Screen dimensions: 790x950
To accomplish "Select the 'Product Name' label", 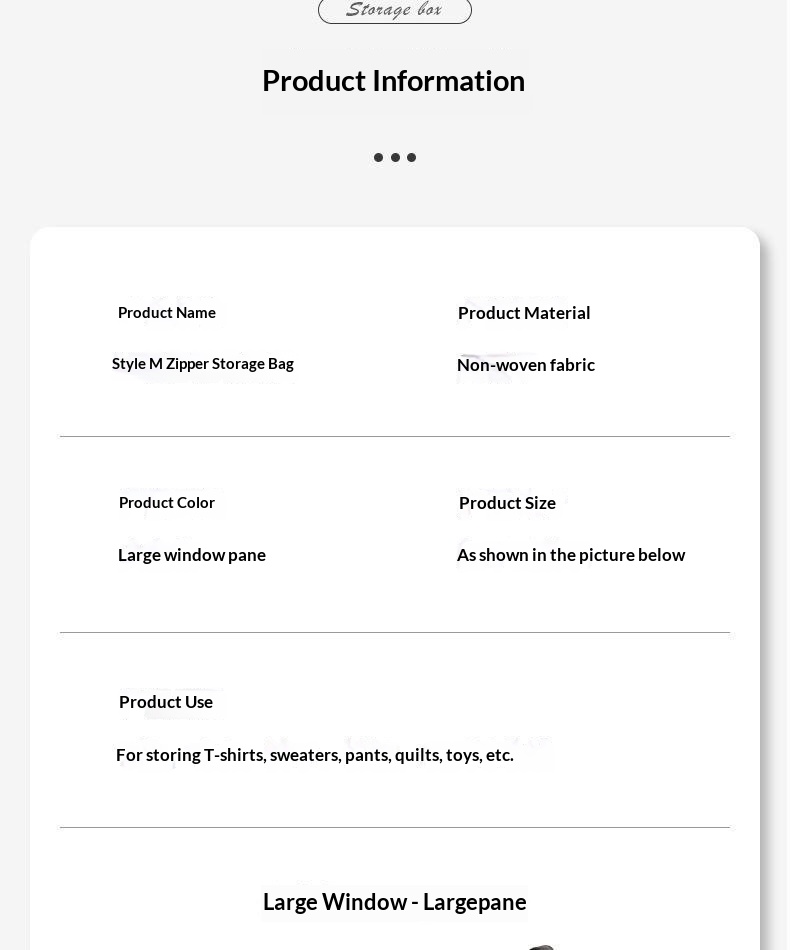I will point(167,313).
